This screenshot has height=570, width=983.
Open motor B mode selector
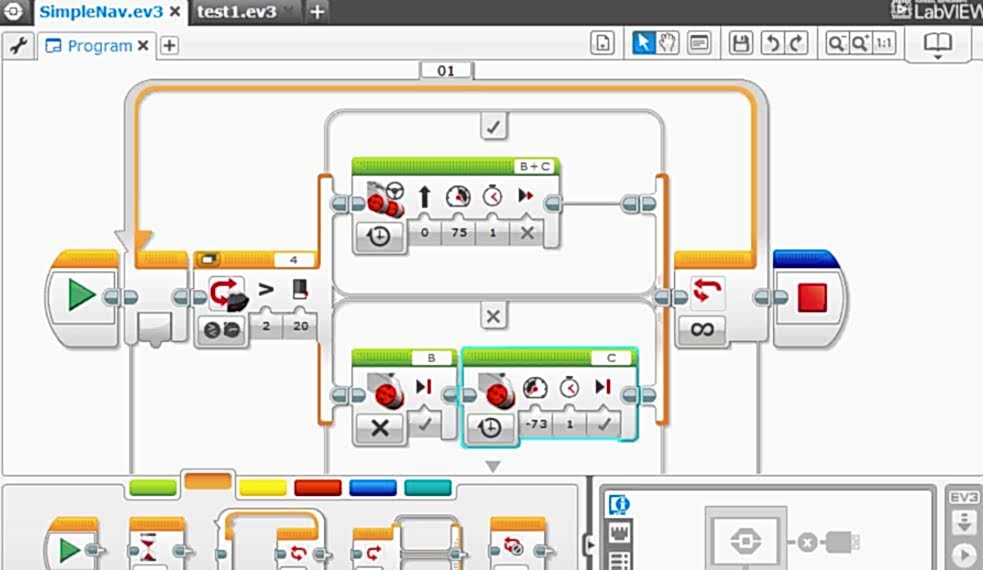click(x=380, y=427)
